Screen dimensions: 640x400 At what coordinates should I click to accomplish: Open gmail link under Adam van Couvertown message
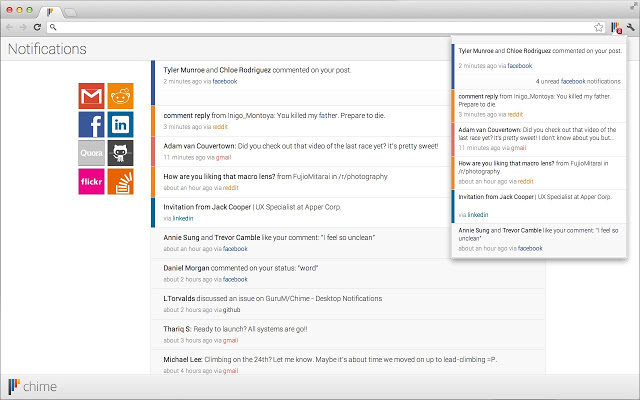(223, 158)
